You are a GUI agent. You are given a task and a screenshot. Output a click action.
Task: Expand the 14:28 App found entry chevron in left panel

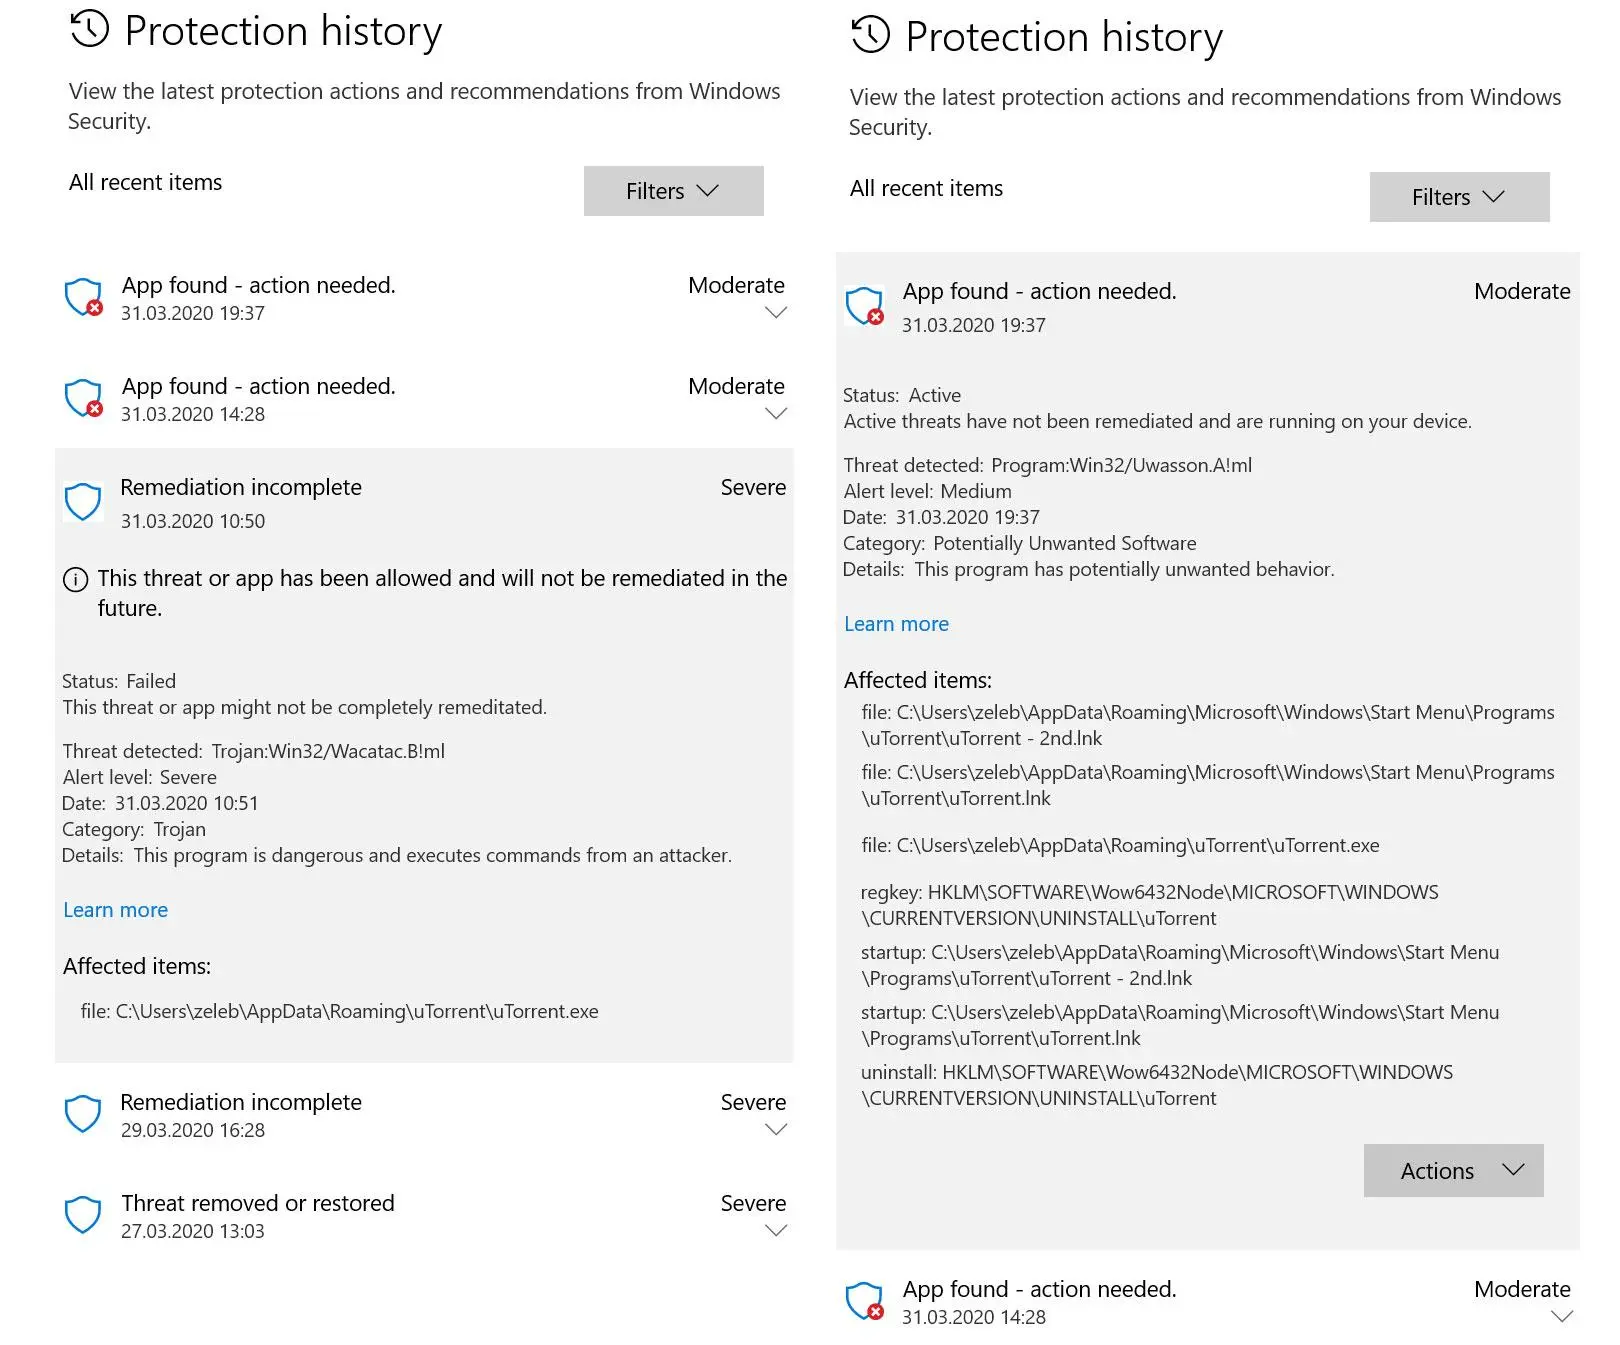[x=776, y=414]
